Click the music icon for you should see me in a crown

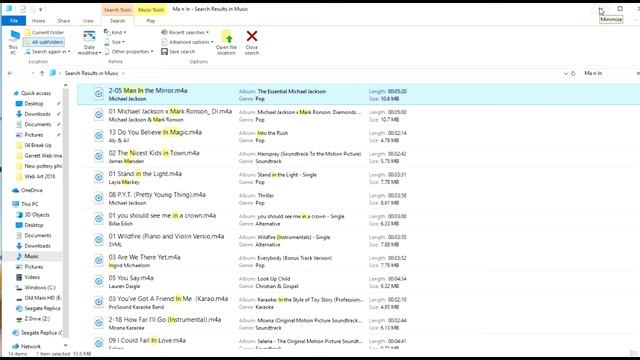pyautogui.click(x=98, y=219)
